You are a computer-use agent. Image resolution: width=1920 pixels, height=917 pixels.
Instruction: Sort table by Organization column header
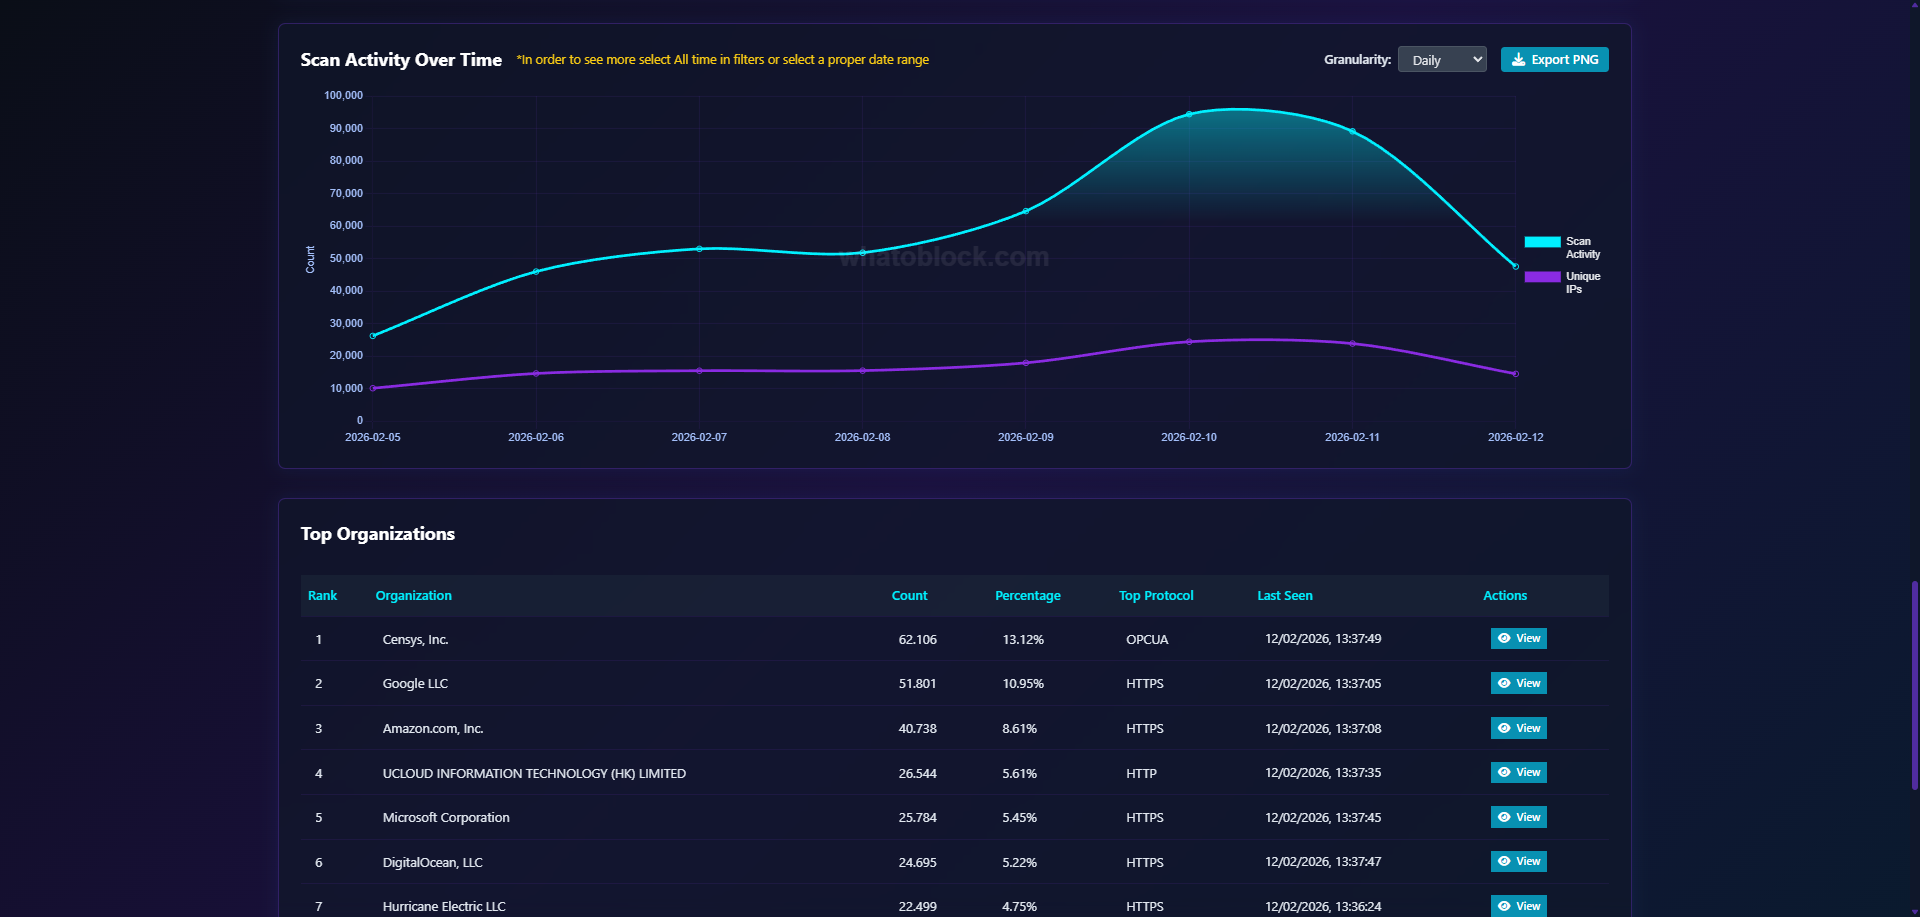pyautogui.click(x=414, y=596)
